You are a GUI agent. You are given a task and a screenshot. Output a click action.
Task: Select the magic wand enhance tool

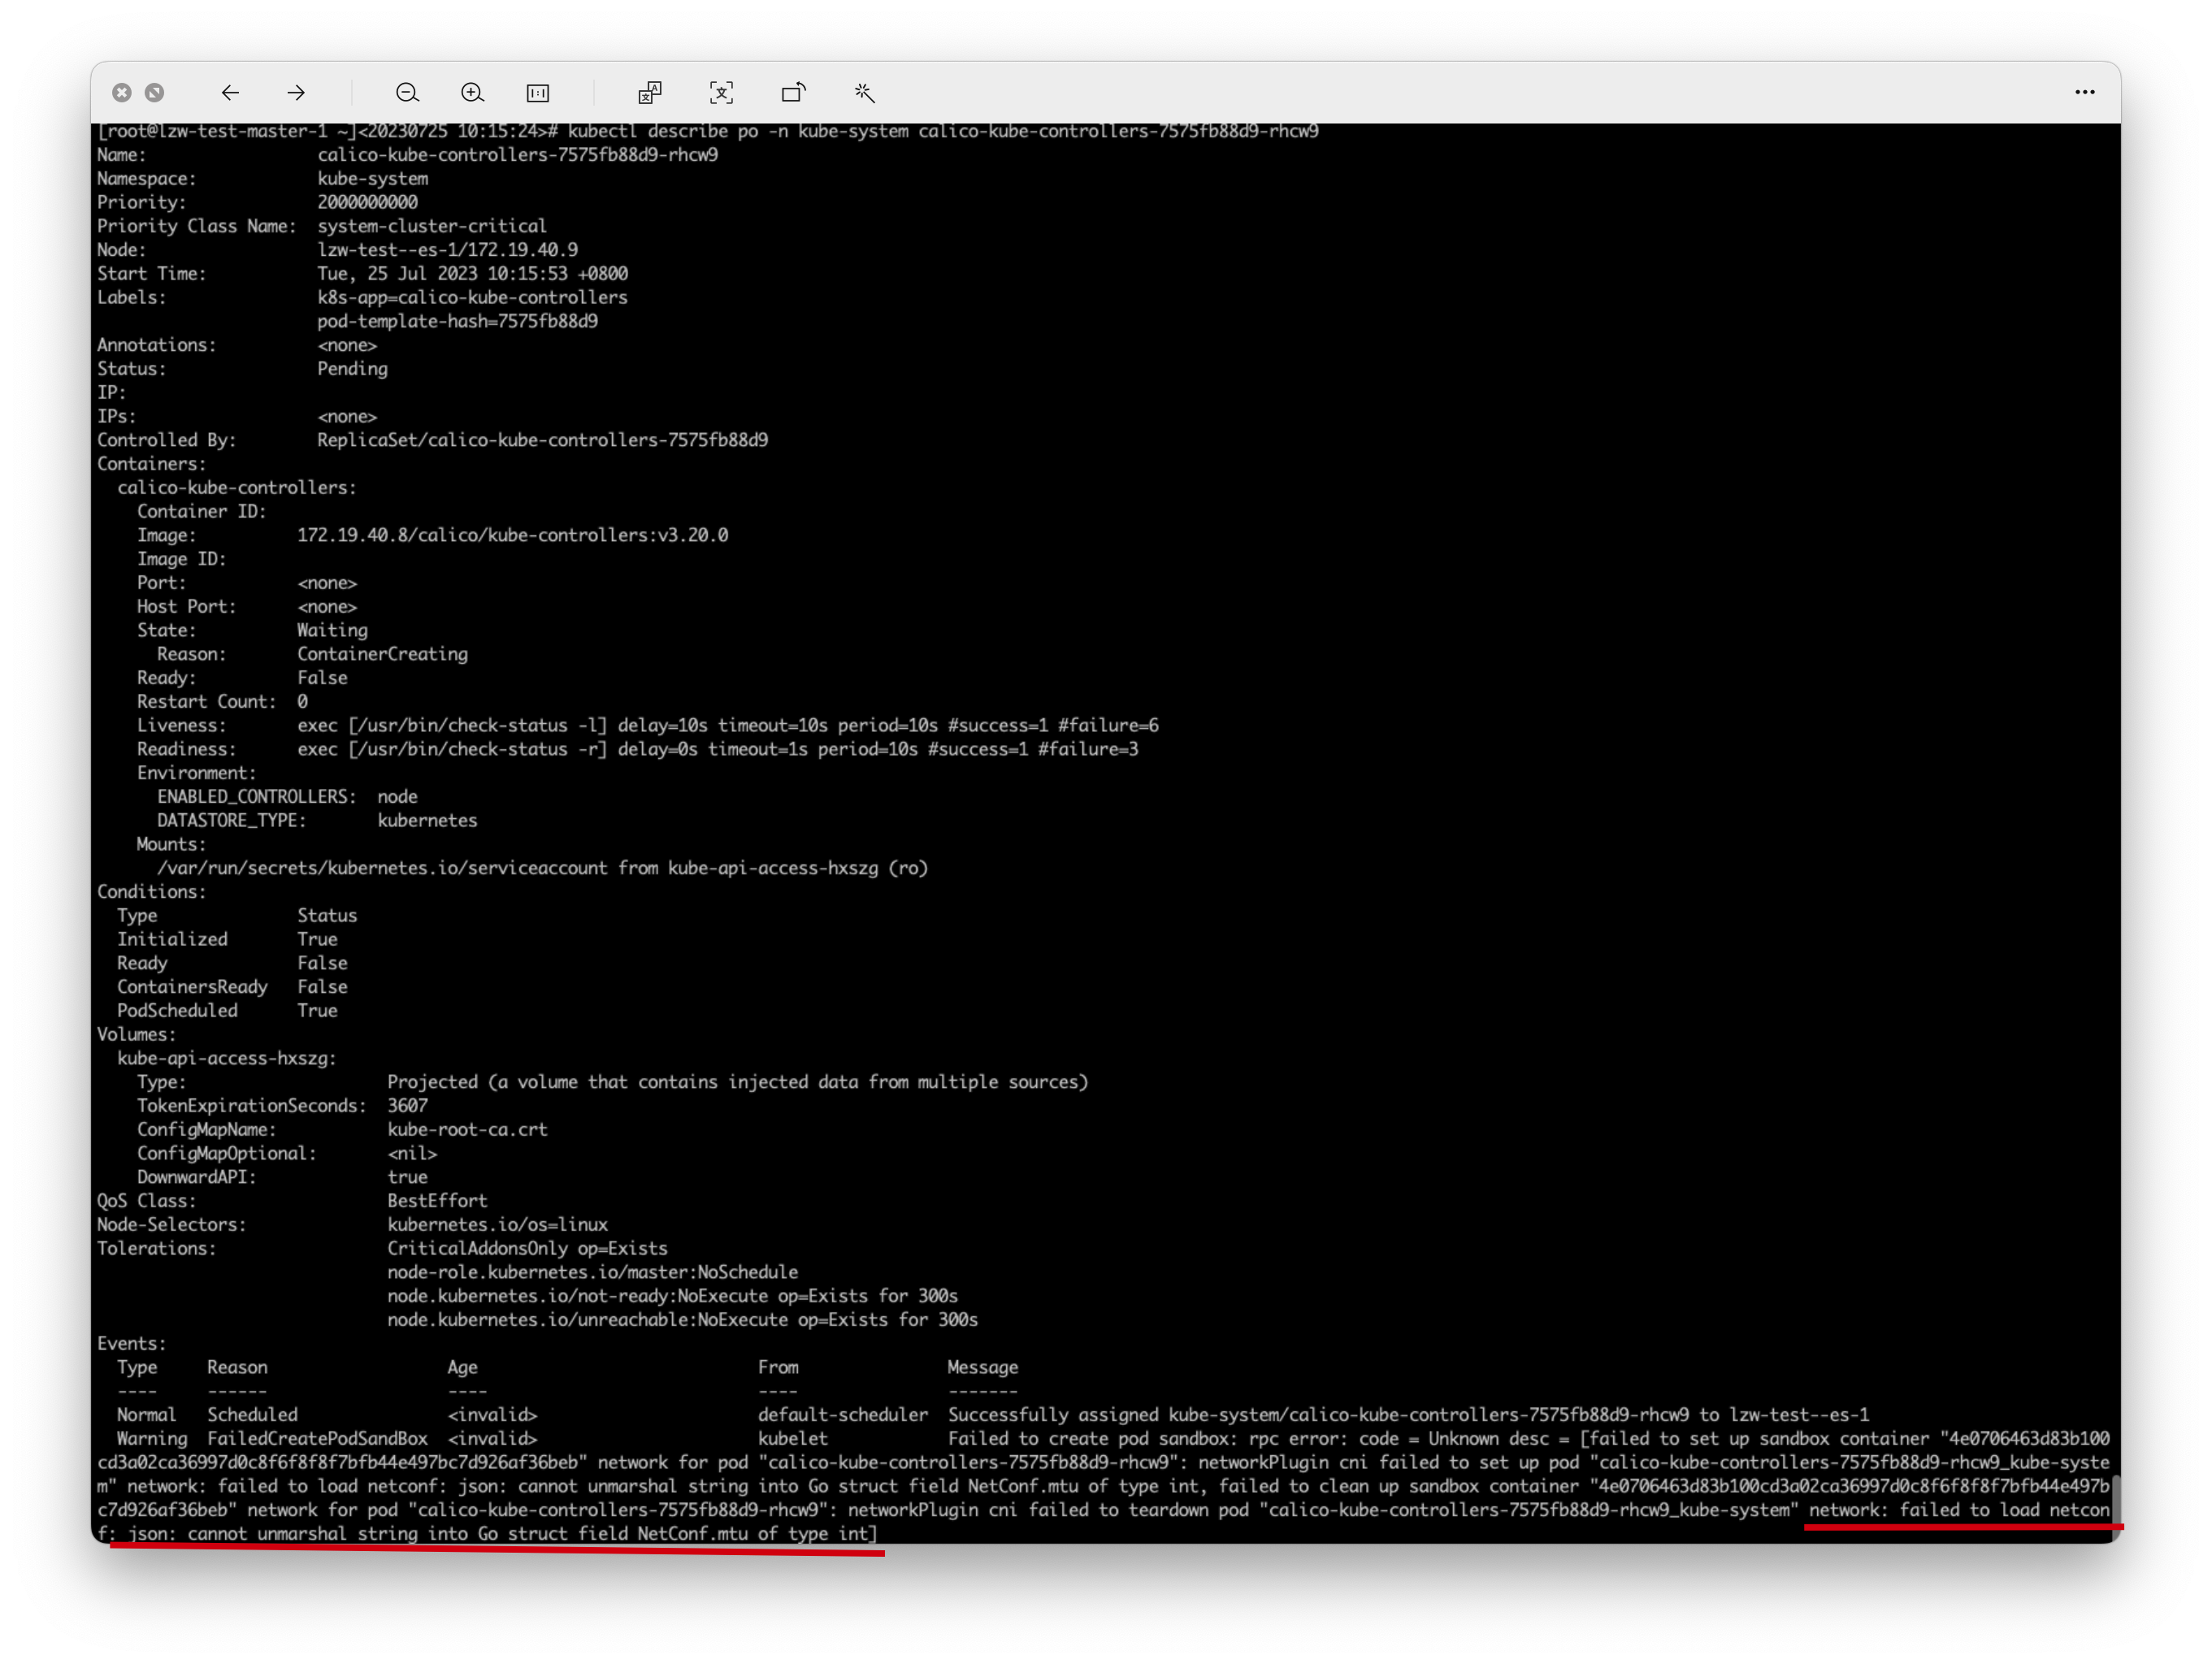864,92
